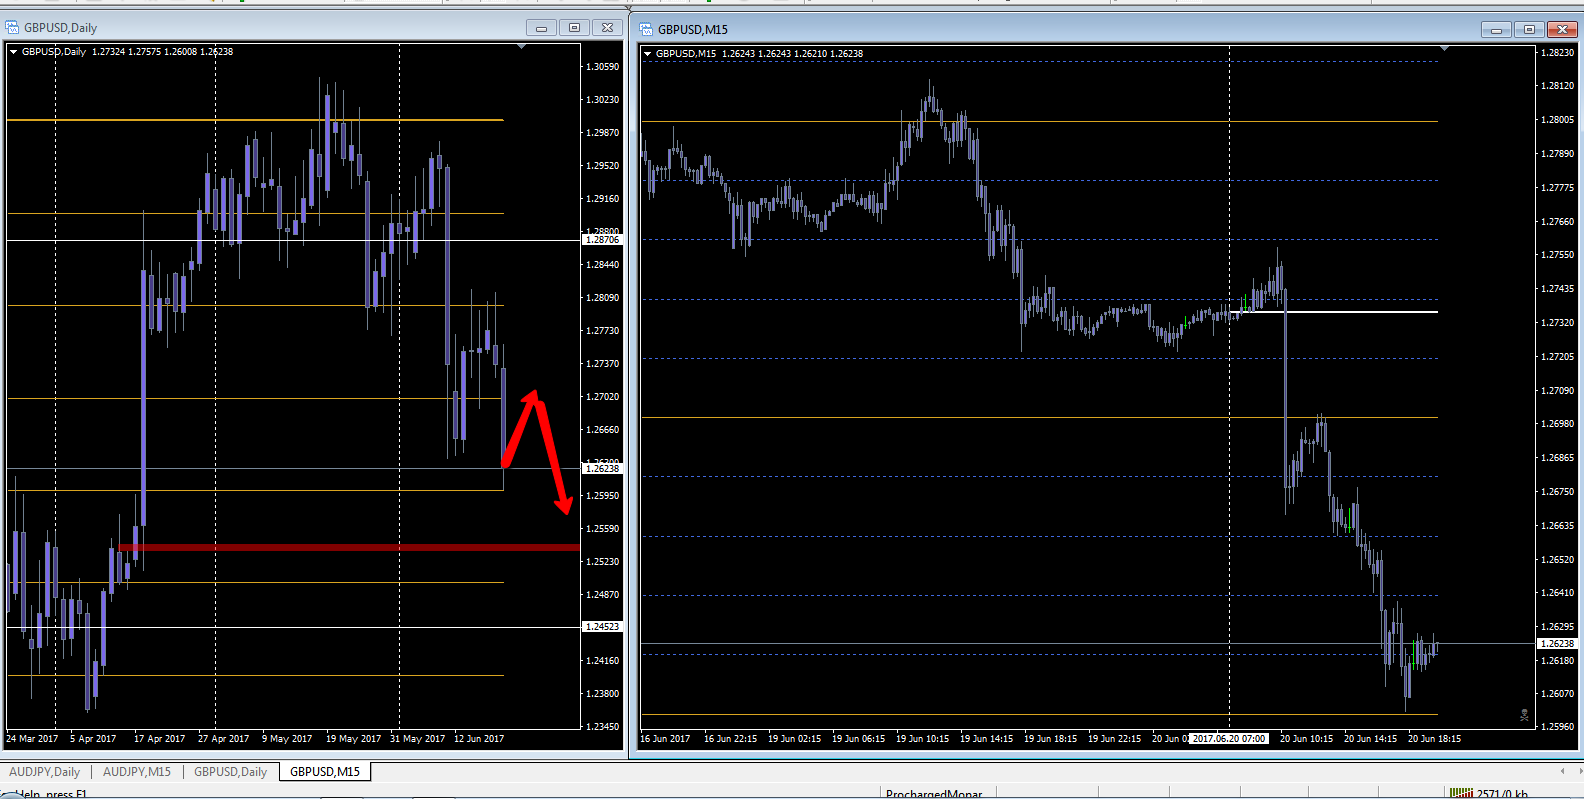Click the 1.25960 price on M15 scale

(1558, 727)
